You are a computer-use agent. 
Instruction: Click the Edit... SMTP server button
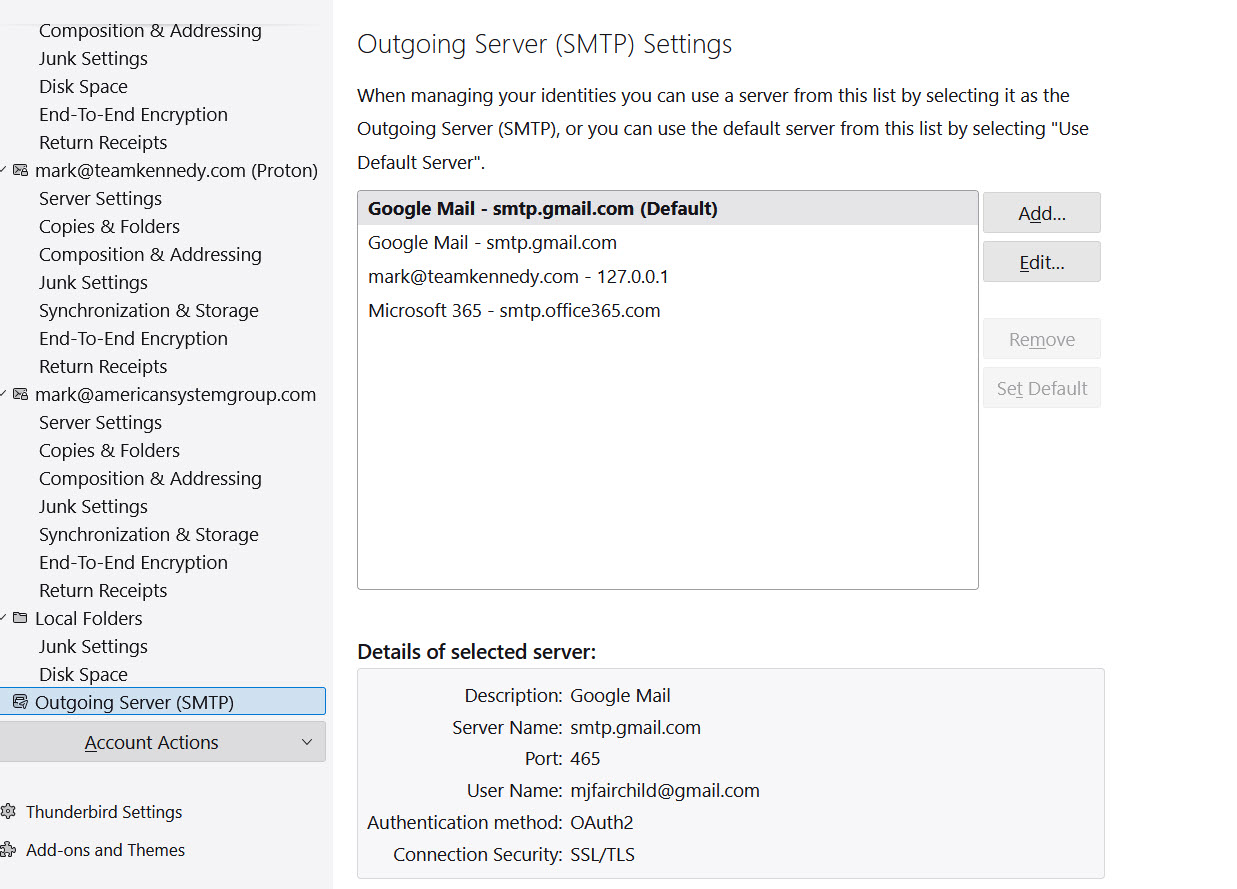tap(1041, 262)
